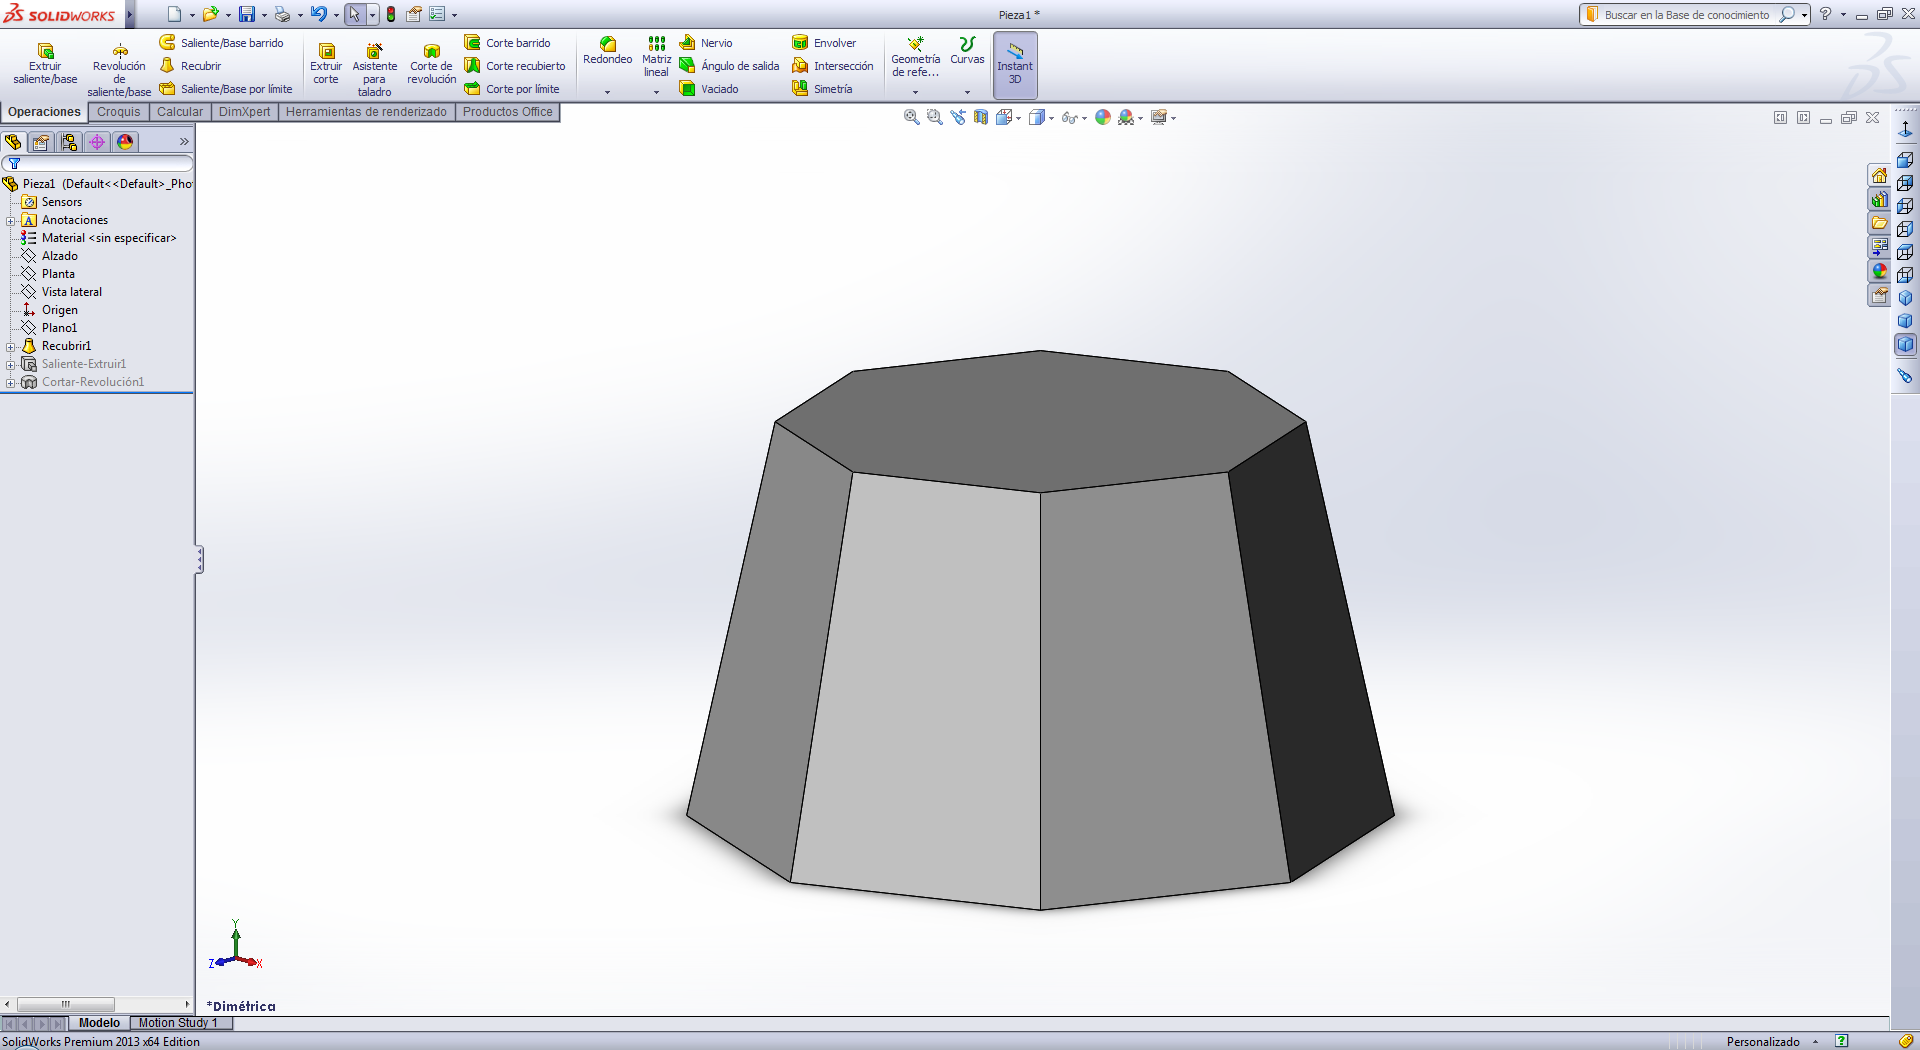
Task: Switch to Motion Study 1 tab
Action: pos(180,1023)
